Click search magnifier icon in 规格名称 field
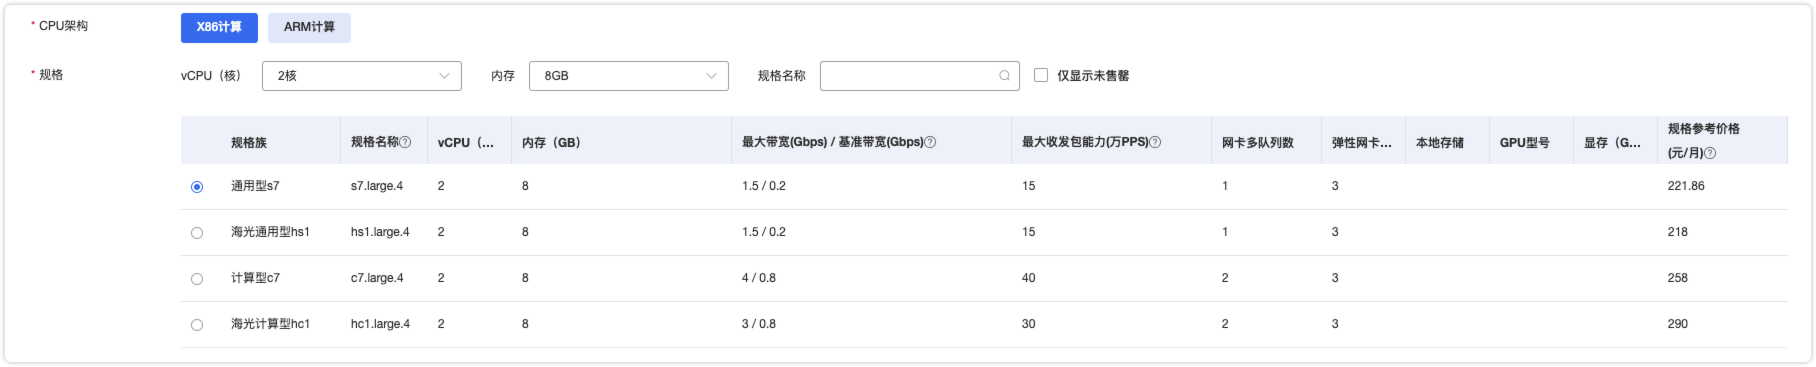 [x=1004, y=76]
